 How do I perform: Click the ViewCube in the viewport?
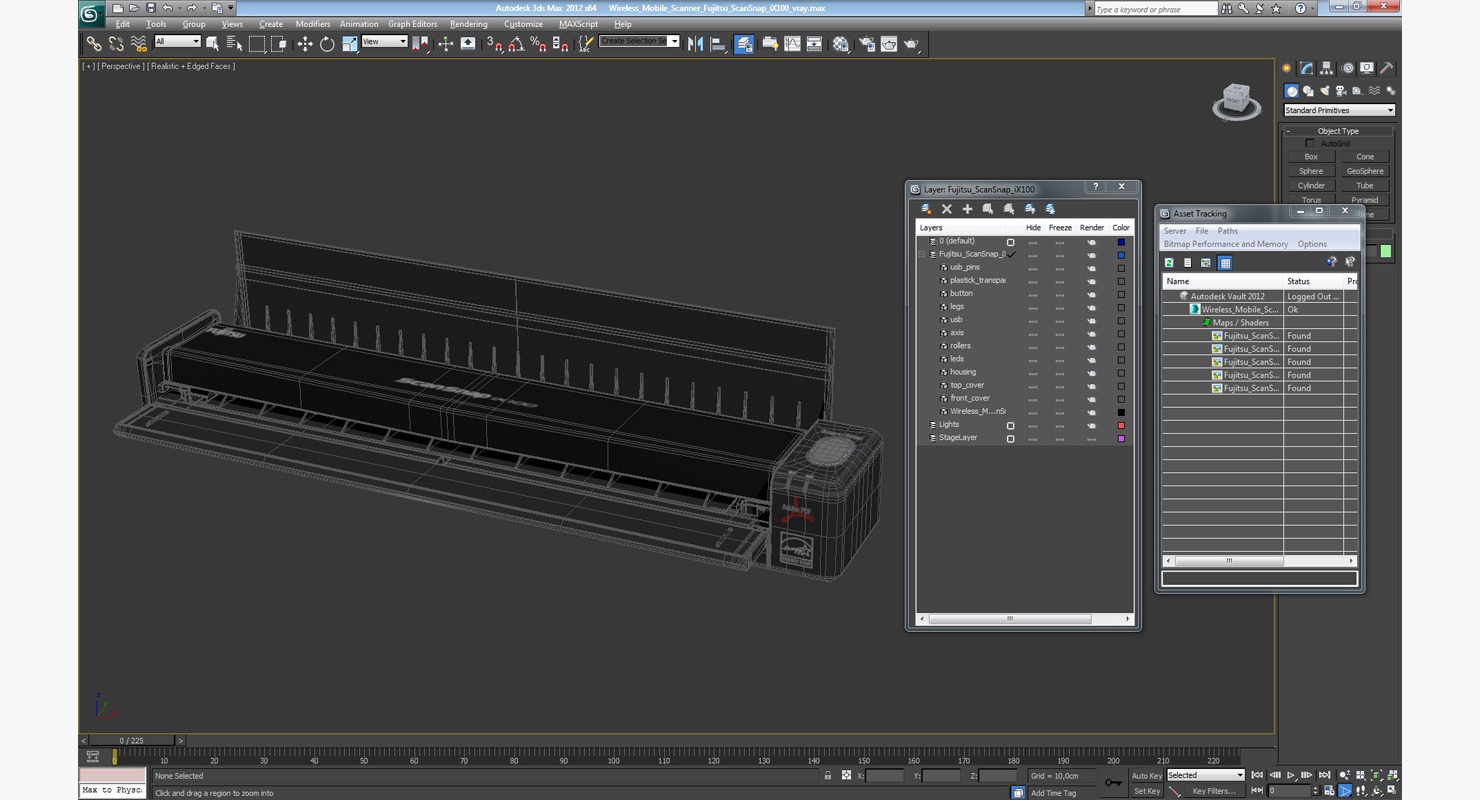[1236, 101]
